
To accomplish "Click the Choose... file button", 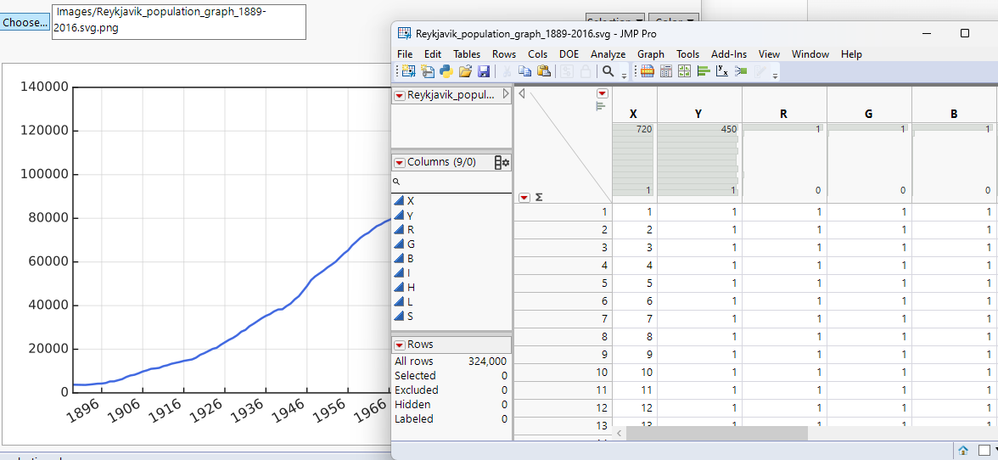I will pos(24,22).
